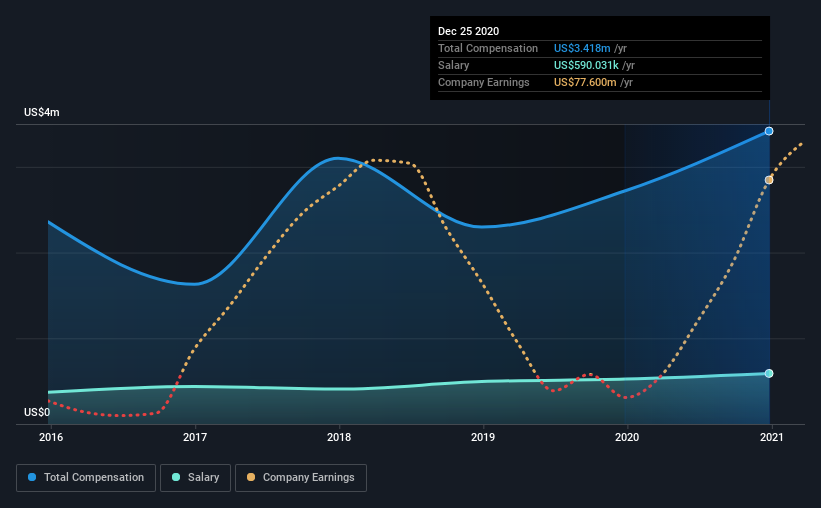Viewport: 821px width, 508px height.
Task: Click the US$0 y-axis label
Action: coord(37,412)
